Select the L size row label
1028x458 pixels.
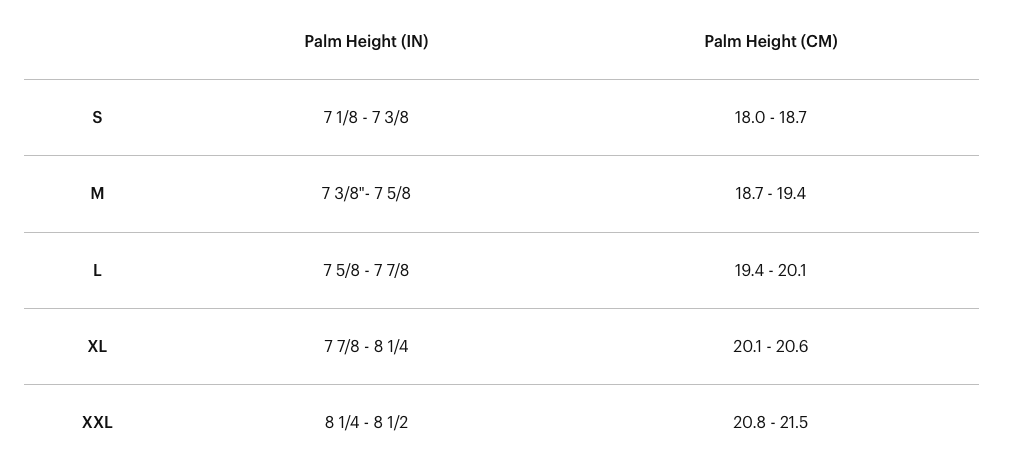[97, 270]
